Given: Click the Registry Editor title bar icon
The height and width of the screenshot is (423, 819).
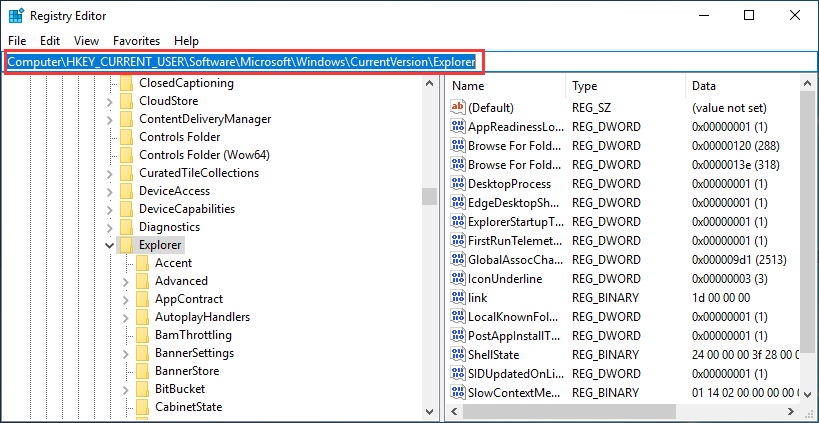Looking at the screenshot, I should point(16,16).
